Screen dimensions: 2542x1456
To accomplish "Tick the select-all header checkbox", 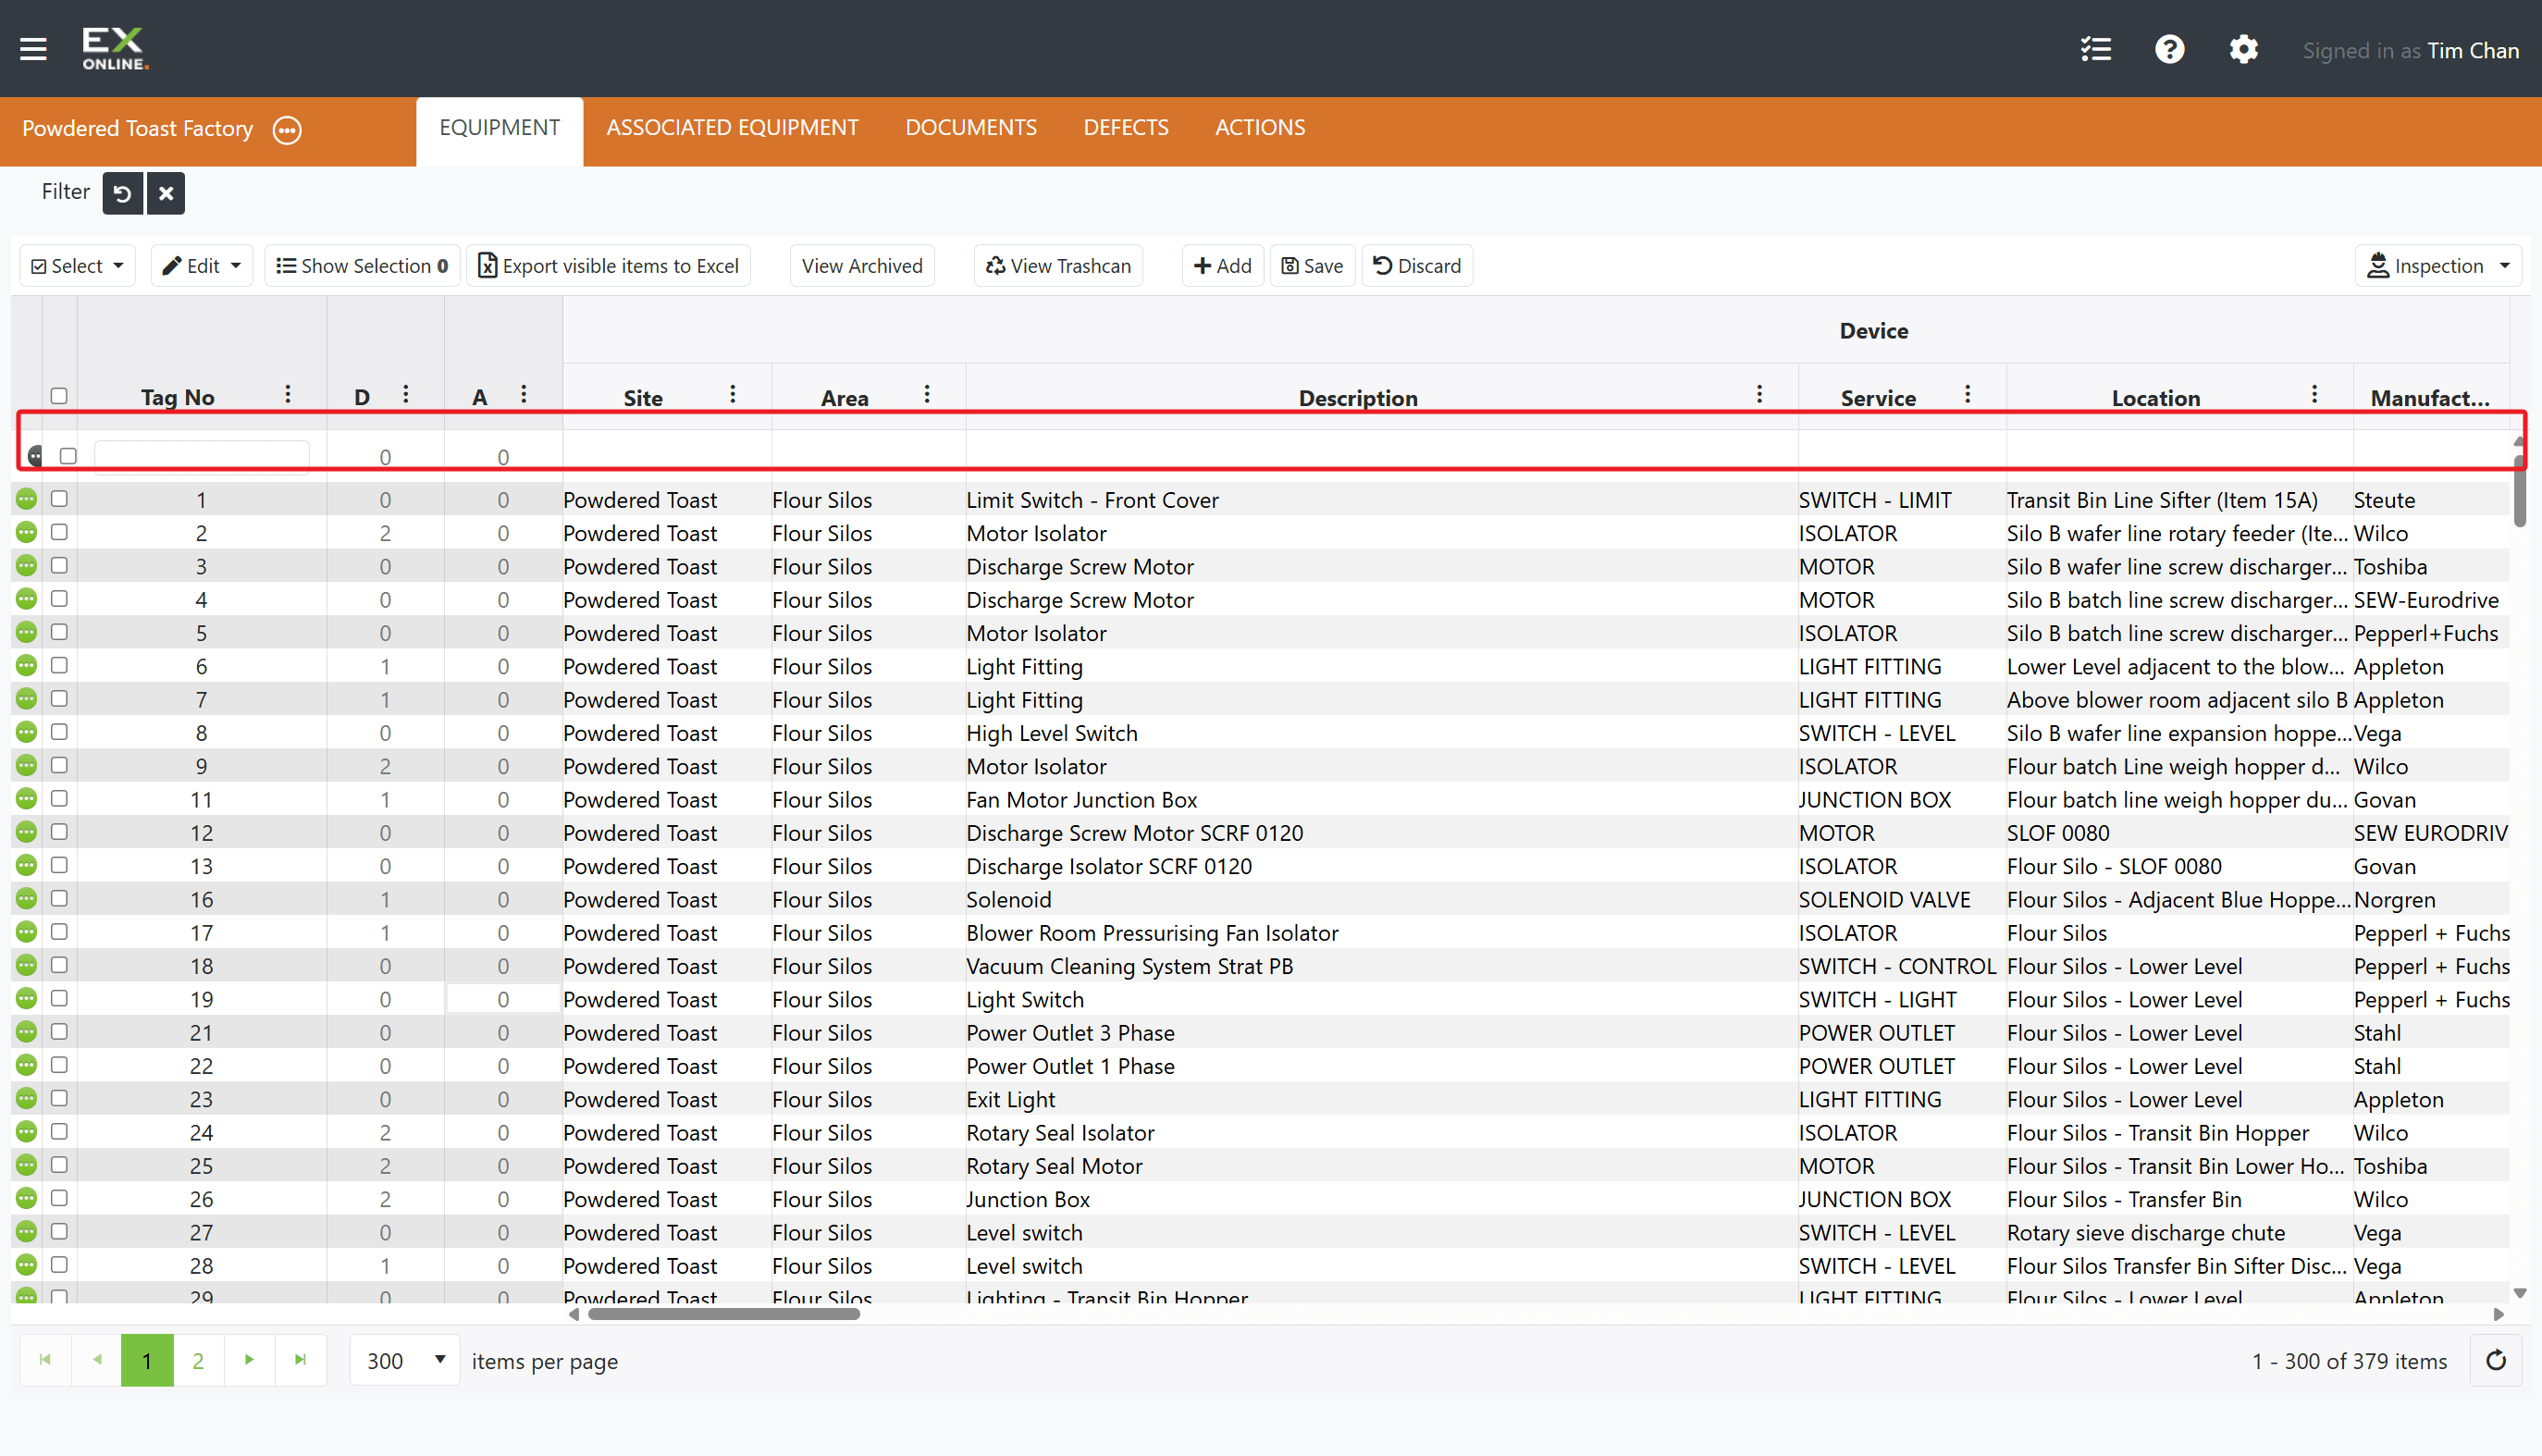I will tap(59, 396).
